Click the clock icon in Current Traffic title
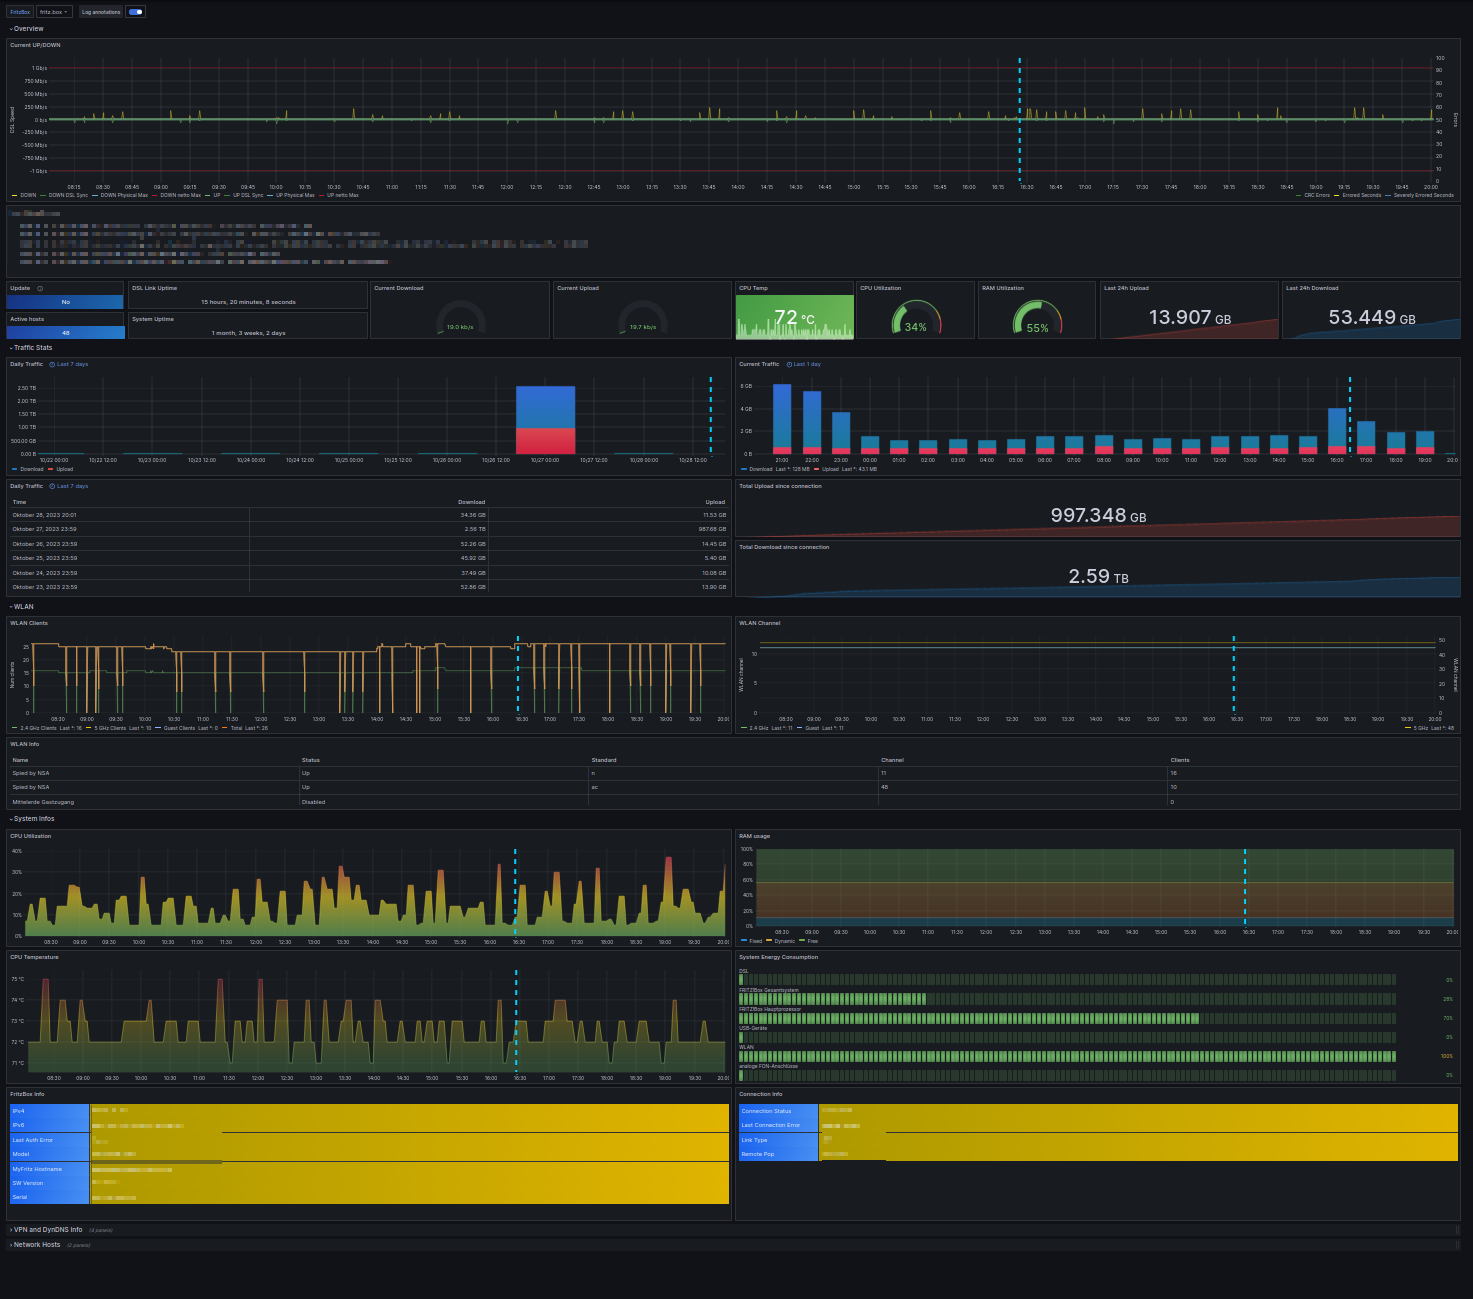The image size is (1473, 1299). point(789,364)
